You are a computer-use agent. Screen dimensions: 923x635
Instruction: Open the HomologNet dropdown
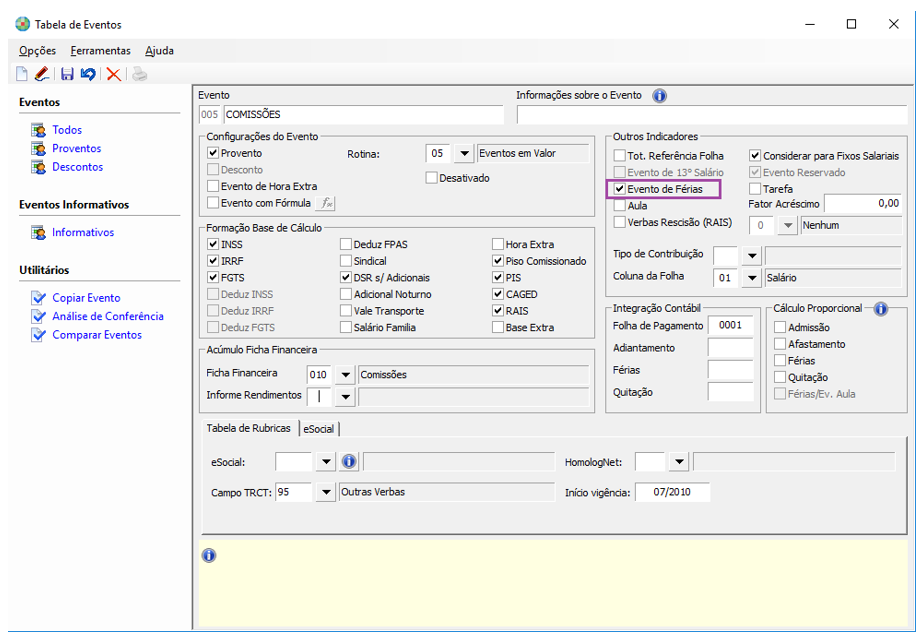(679, 462)
